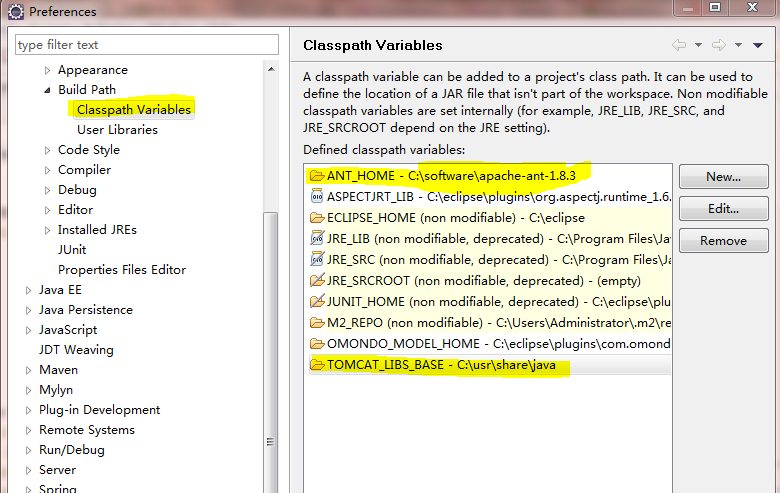
Task: Select User Libraries in the tree
Action: 117,130
